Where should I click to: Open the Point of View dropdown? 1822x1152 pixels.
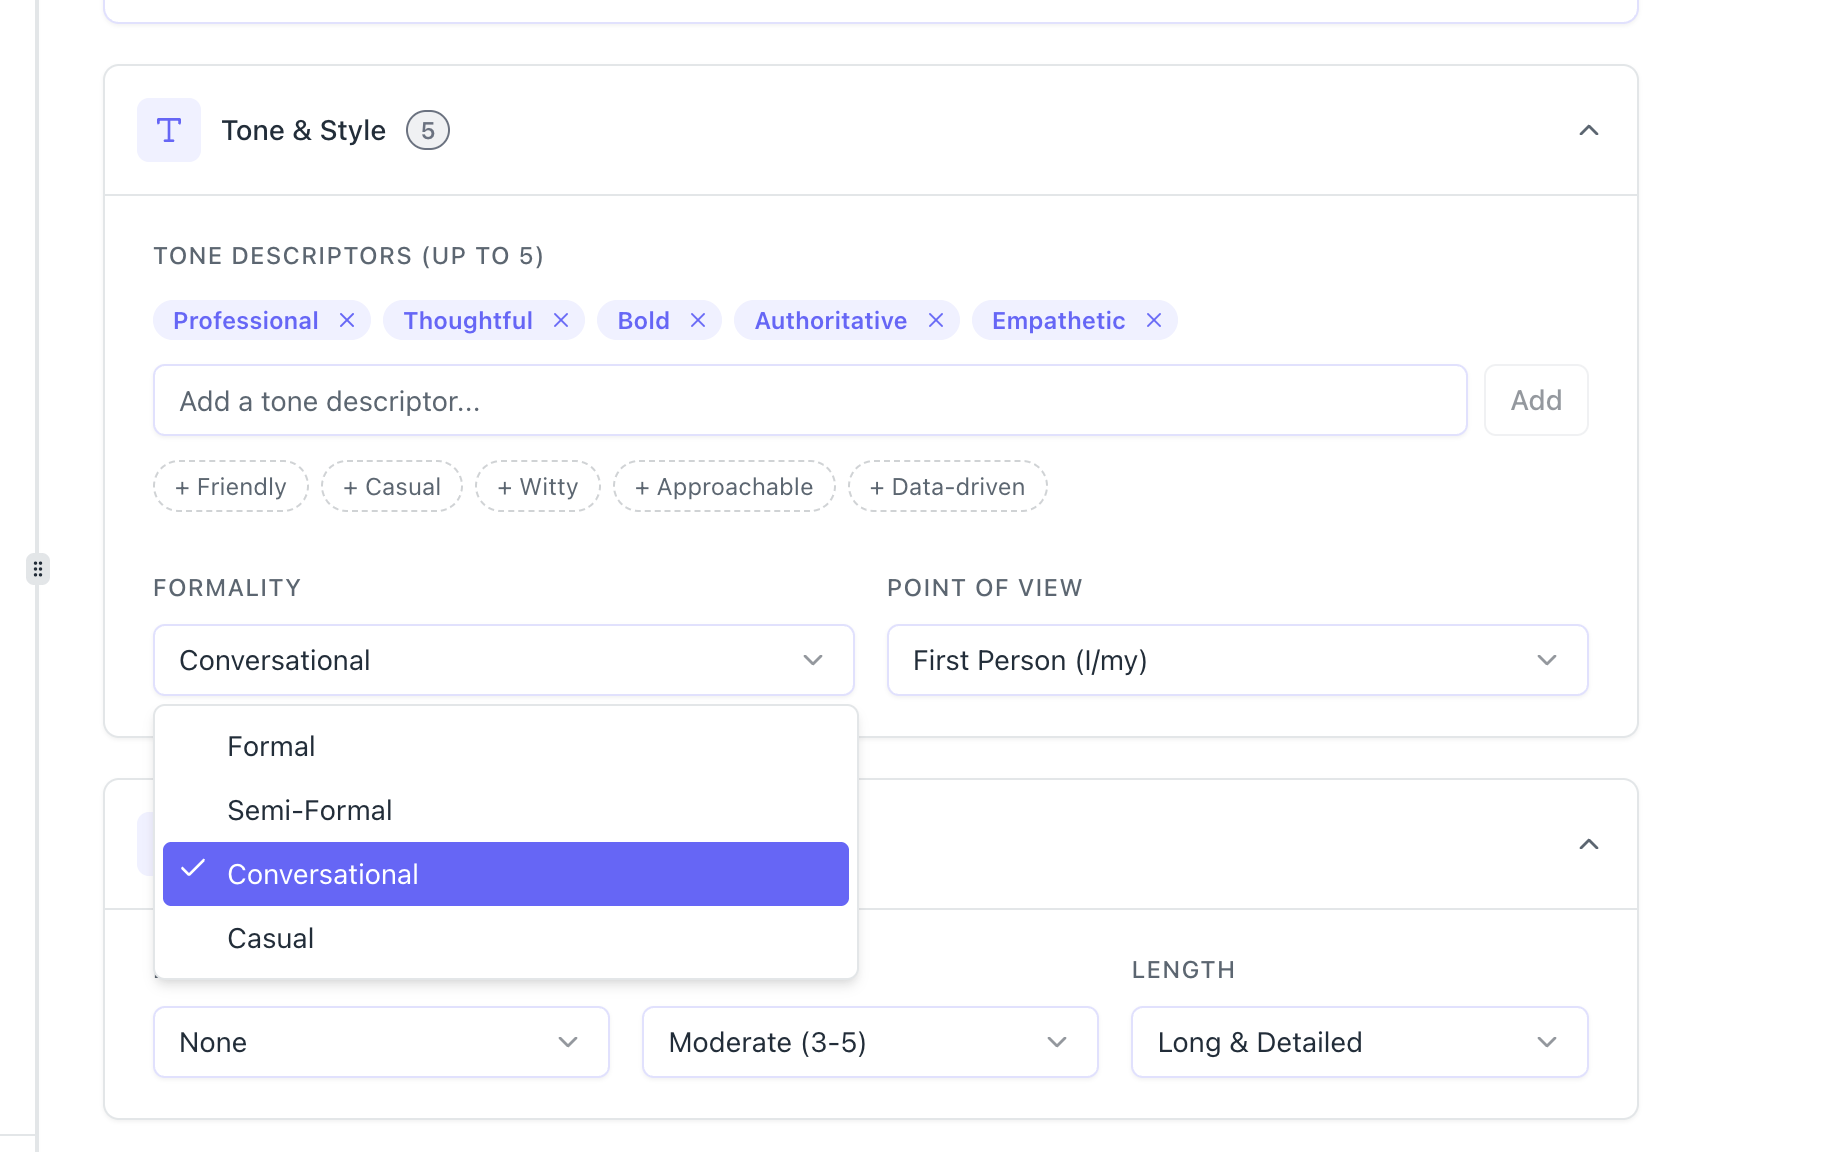(1237, 660)
